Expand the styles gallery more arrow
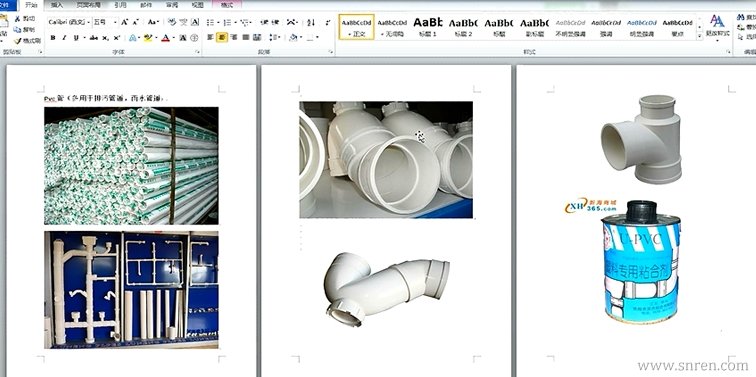 (x=699, y=36)
